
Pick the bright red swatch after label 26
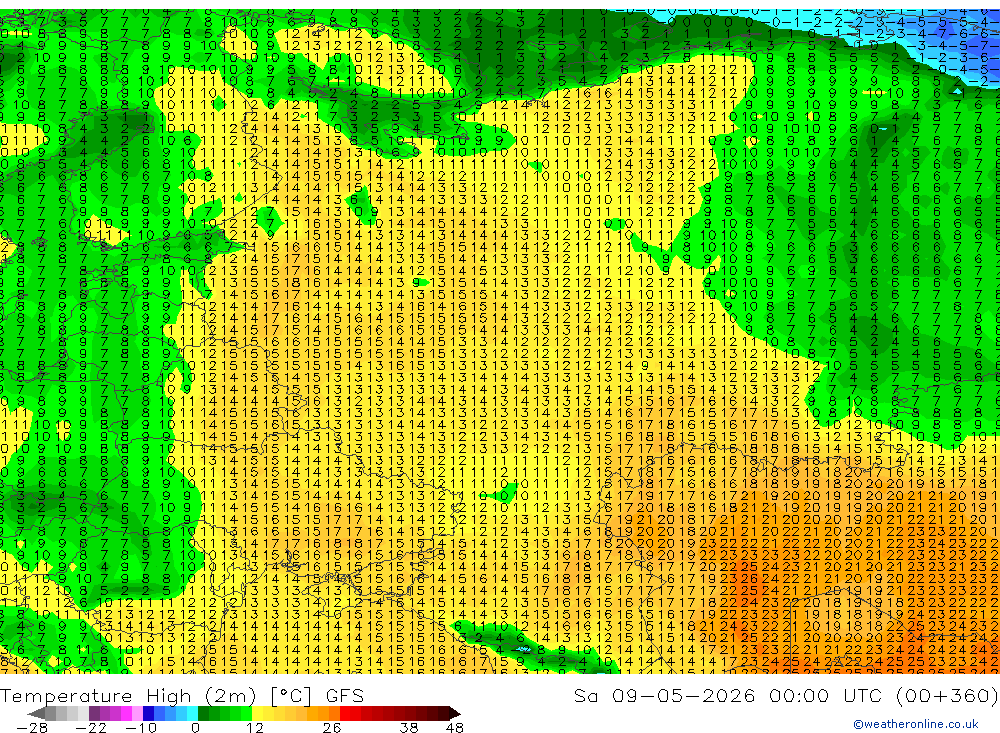click(x=345, y=713)
